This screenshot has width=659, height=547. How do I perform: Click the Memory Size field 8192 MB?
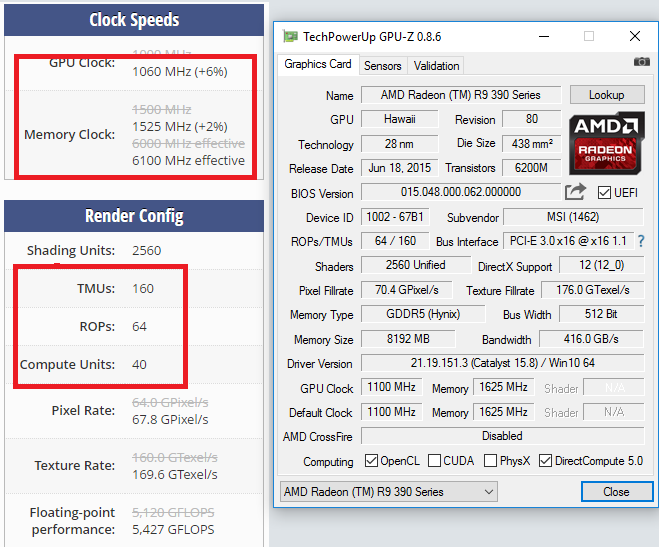click(408, 339)
